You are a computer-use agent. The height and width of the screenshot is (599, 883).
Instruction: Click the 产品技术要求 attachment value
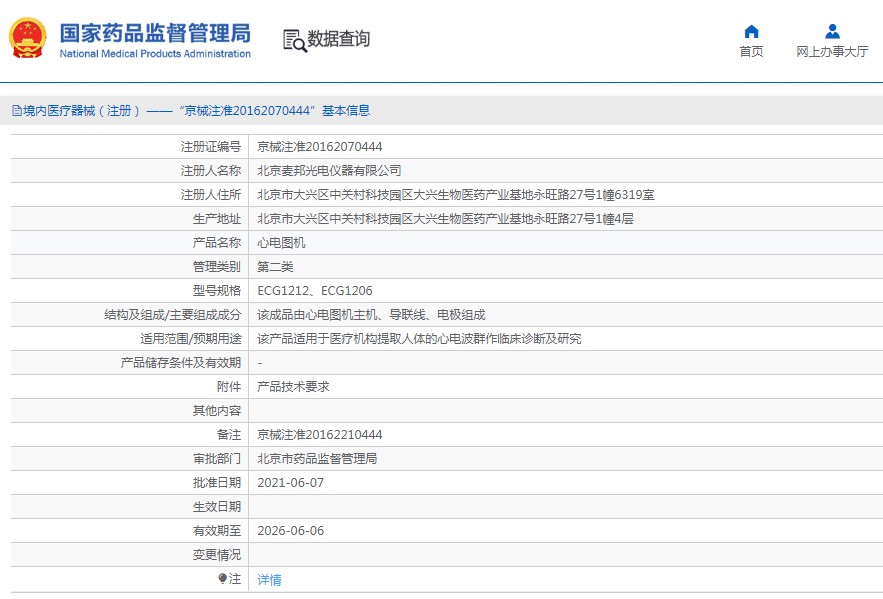(x=293, y=387)
